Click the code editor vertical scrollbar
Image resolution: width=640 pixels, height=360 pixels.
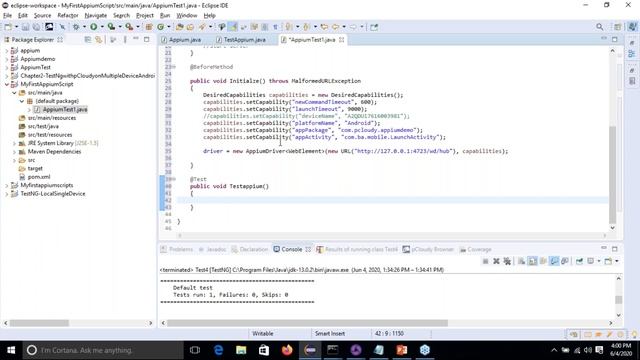point(612,176)
